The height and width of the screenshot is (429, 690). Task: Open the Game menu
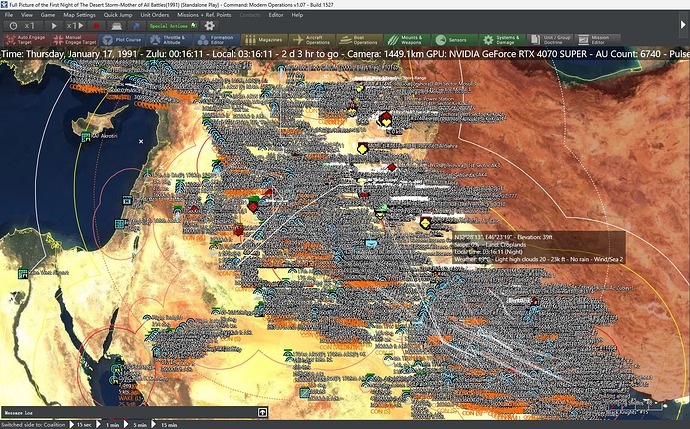tap(48, 15)
